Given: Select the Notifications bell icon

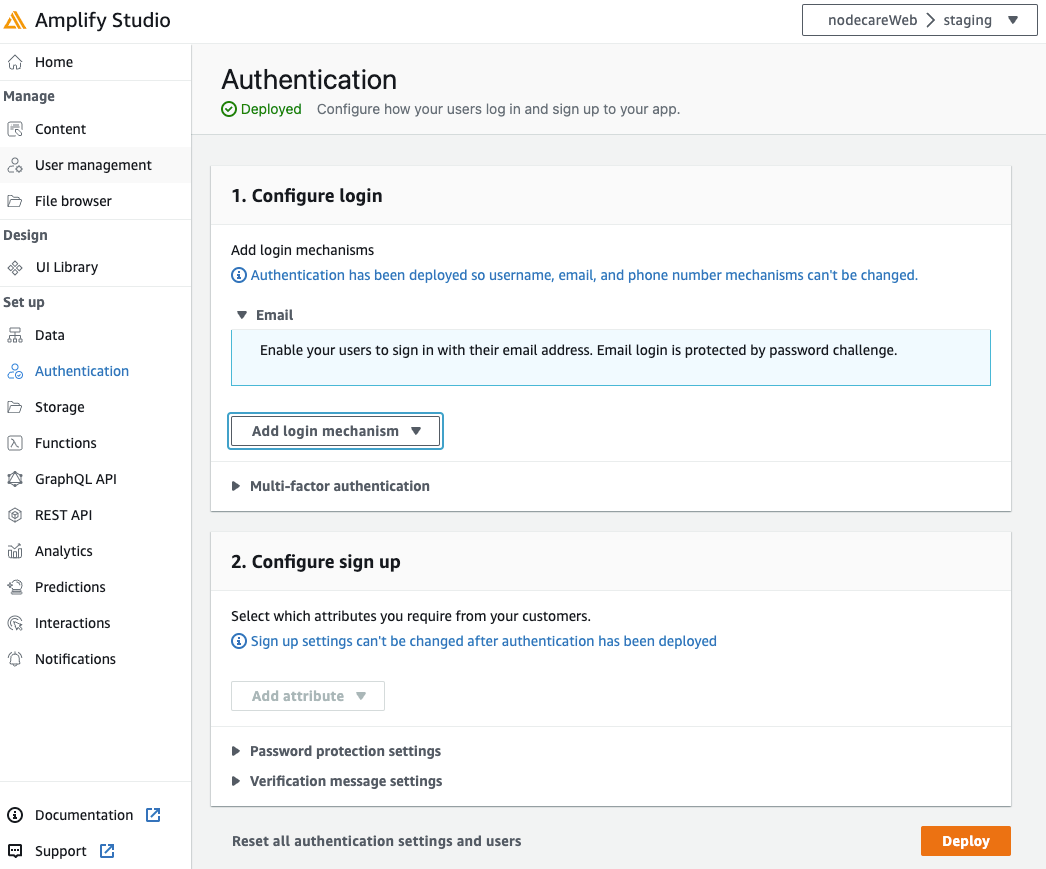Looking at the screenshot, I should [x=16, y=658].
